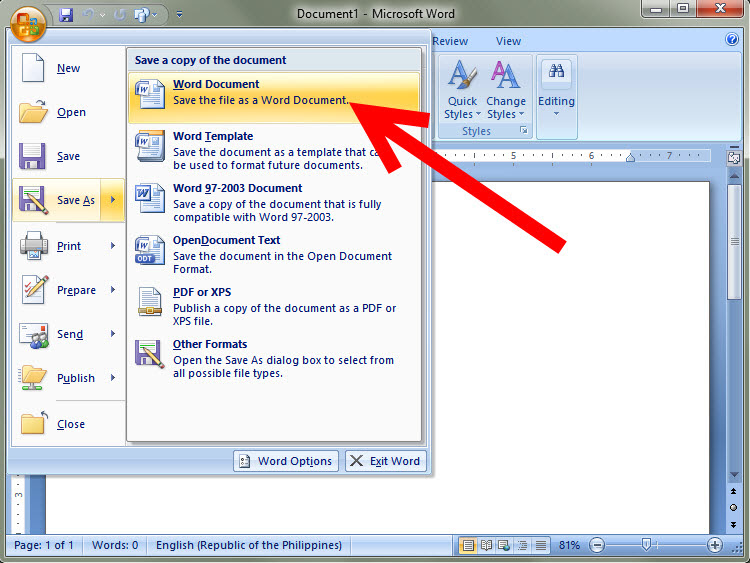Click the Prepare checklist icon

pos(35,289)
